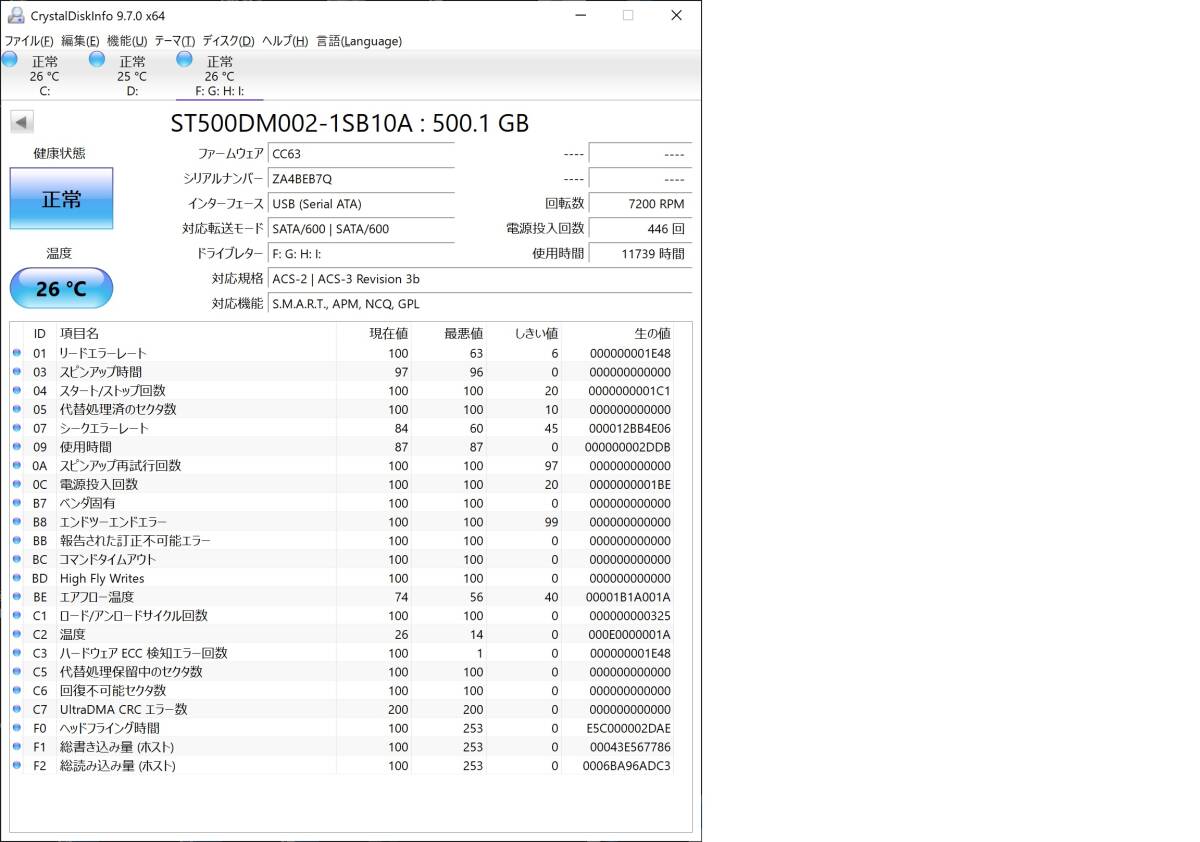Click the serial number field ZA4BEB7Q
This screenshot has height=842, width=1200.
[x=361, y=179]
